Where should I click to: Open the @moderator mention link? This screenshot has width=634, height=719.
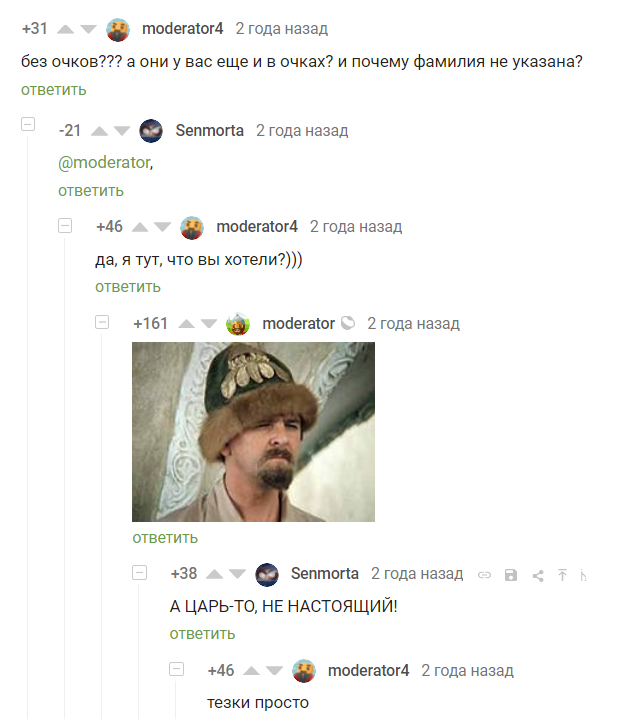(104, 162)
